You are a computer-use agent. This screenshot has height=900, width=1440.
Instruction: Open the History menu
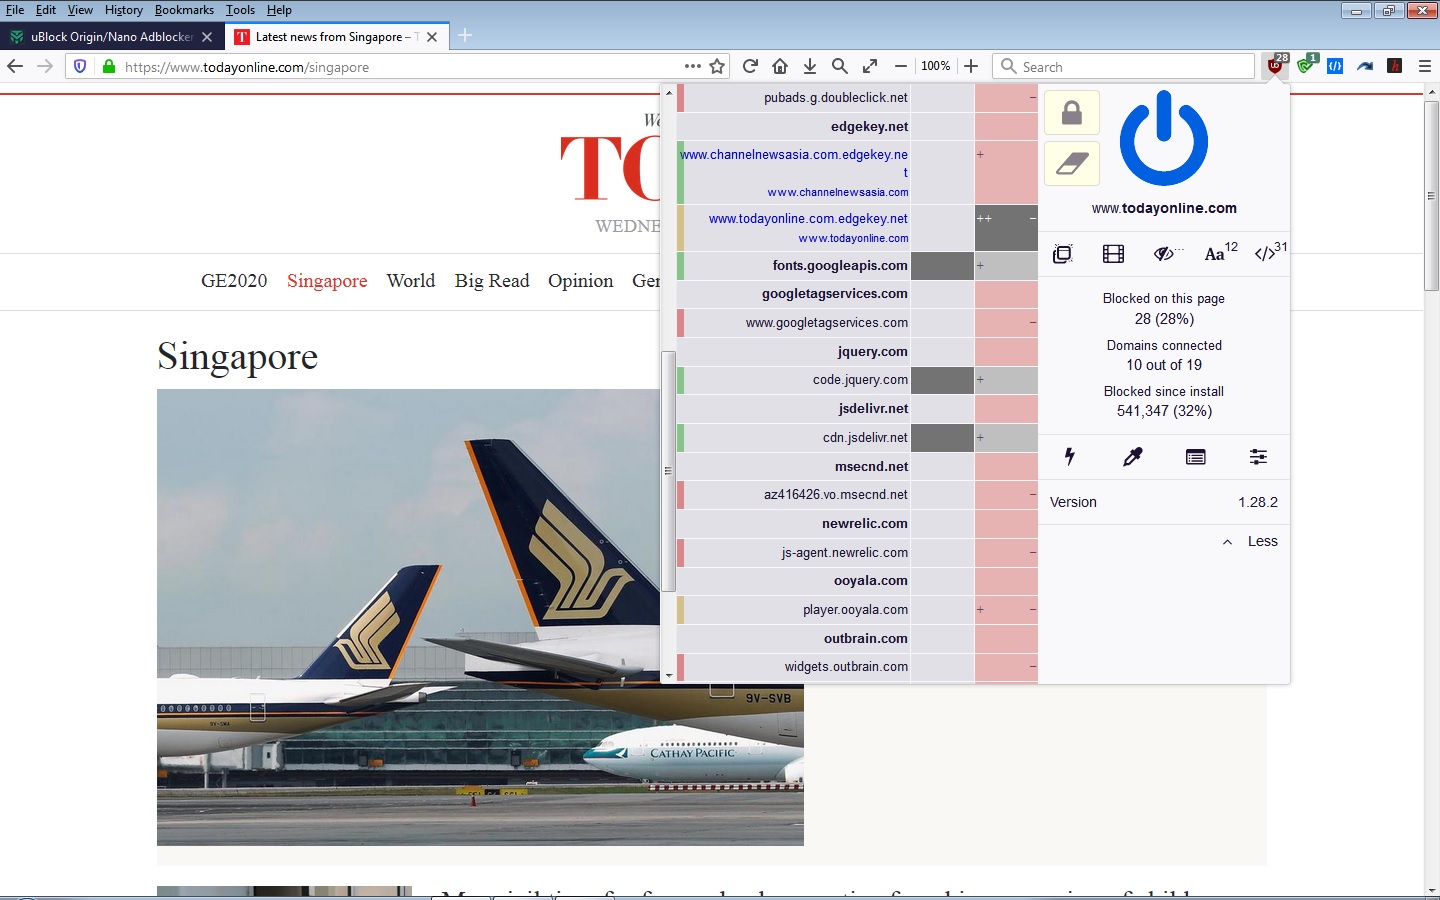124,10
